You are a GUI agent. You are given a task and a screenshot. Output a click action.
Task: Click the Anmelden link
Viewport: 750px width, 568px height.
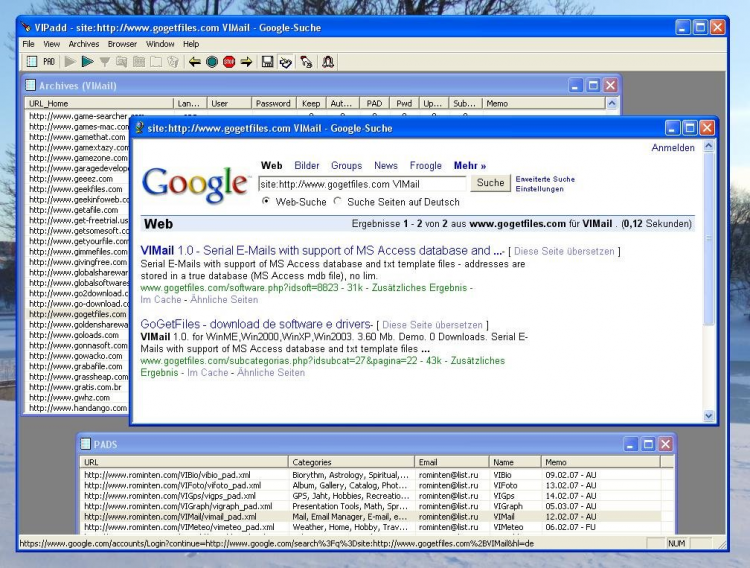pos(673,148)
